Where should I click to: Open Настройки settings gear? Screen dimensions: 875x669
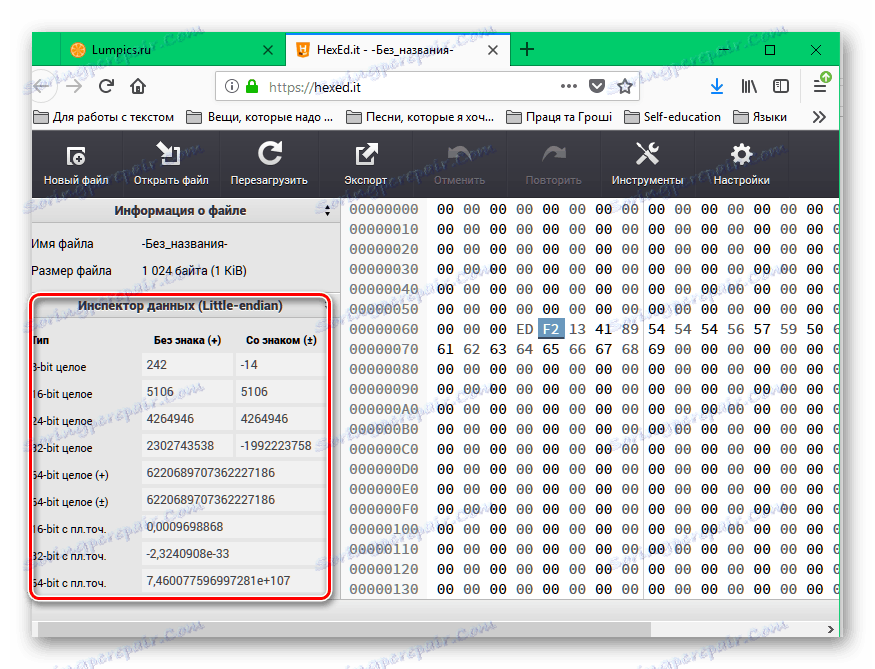(742, 165)
